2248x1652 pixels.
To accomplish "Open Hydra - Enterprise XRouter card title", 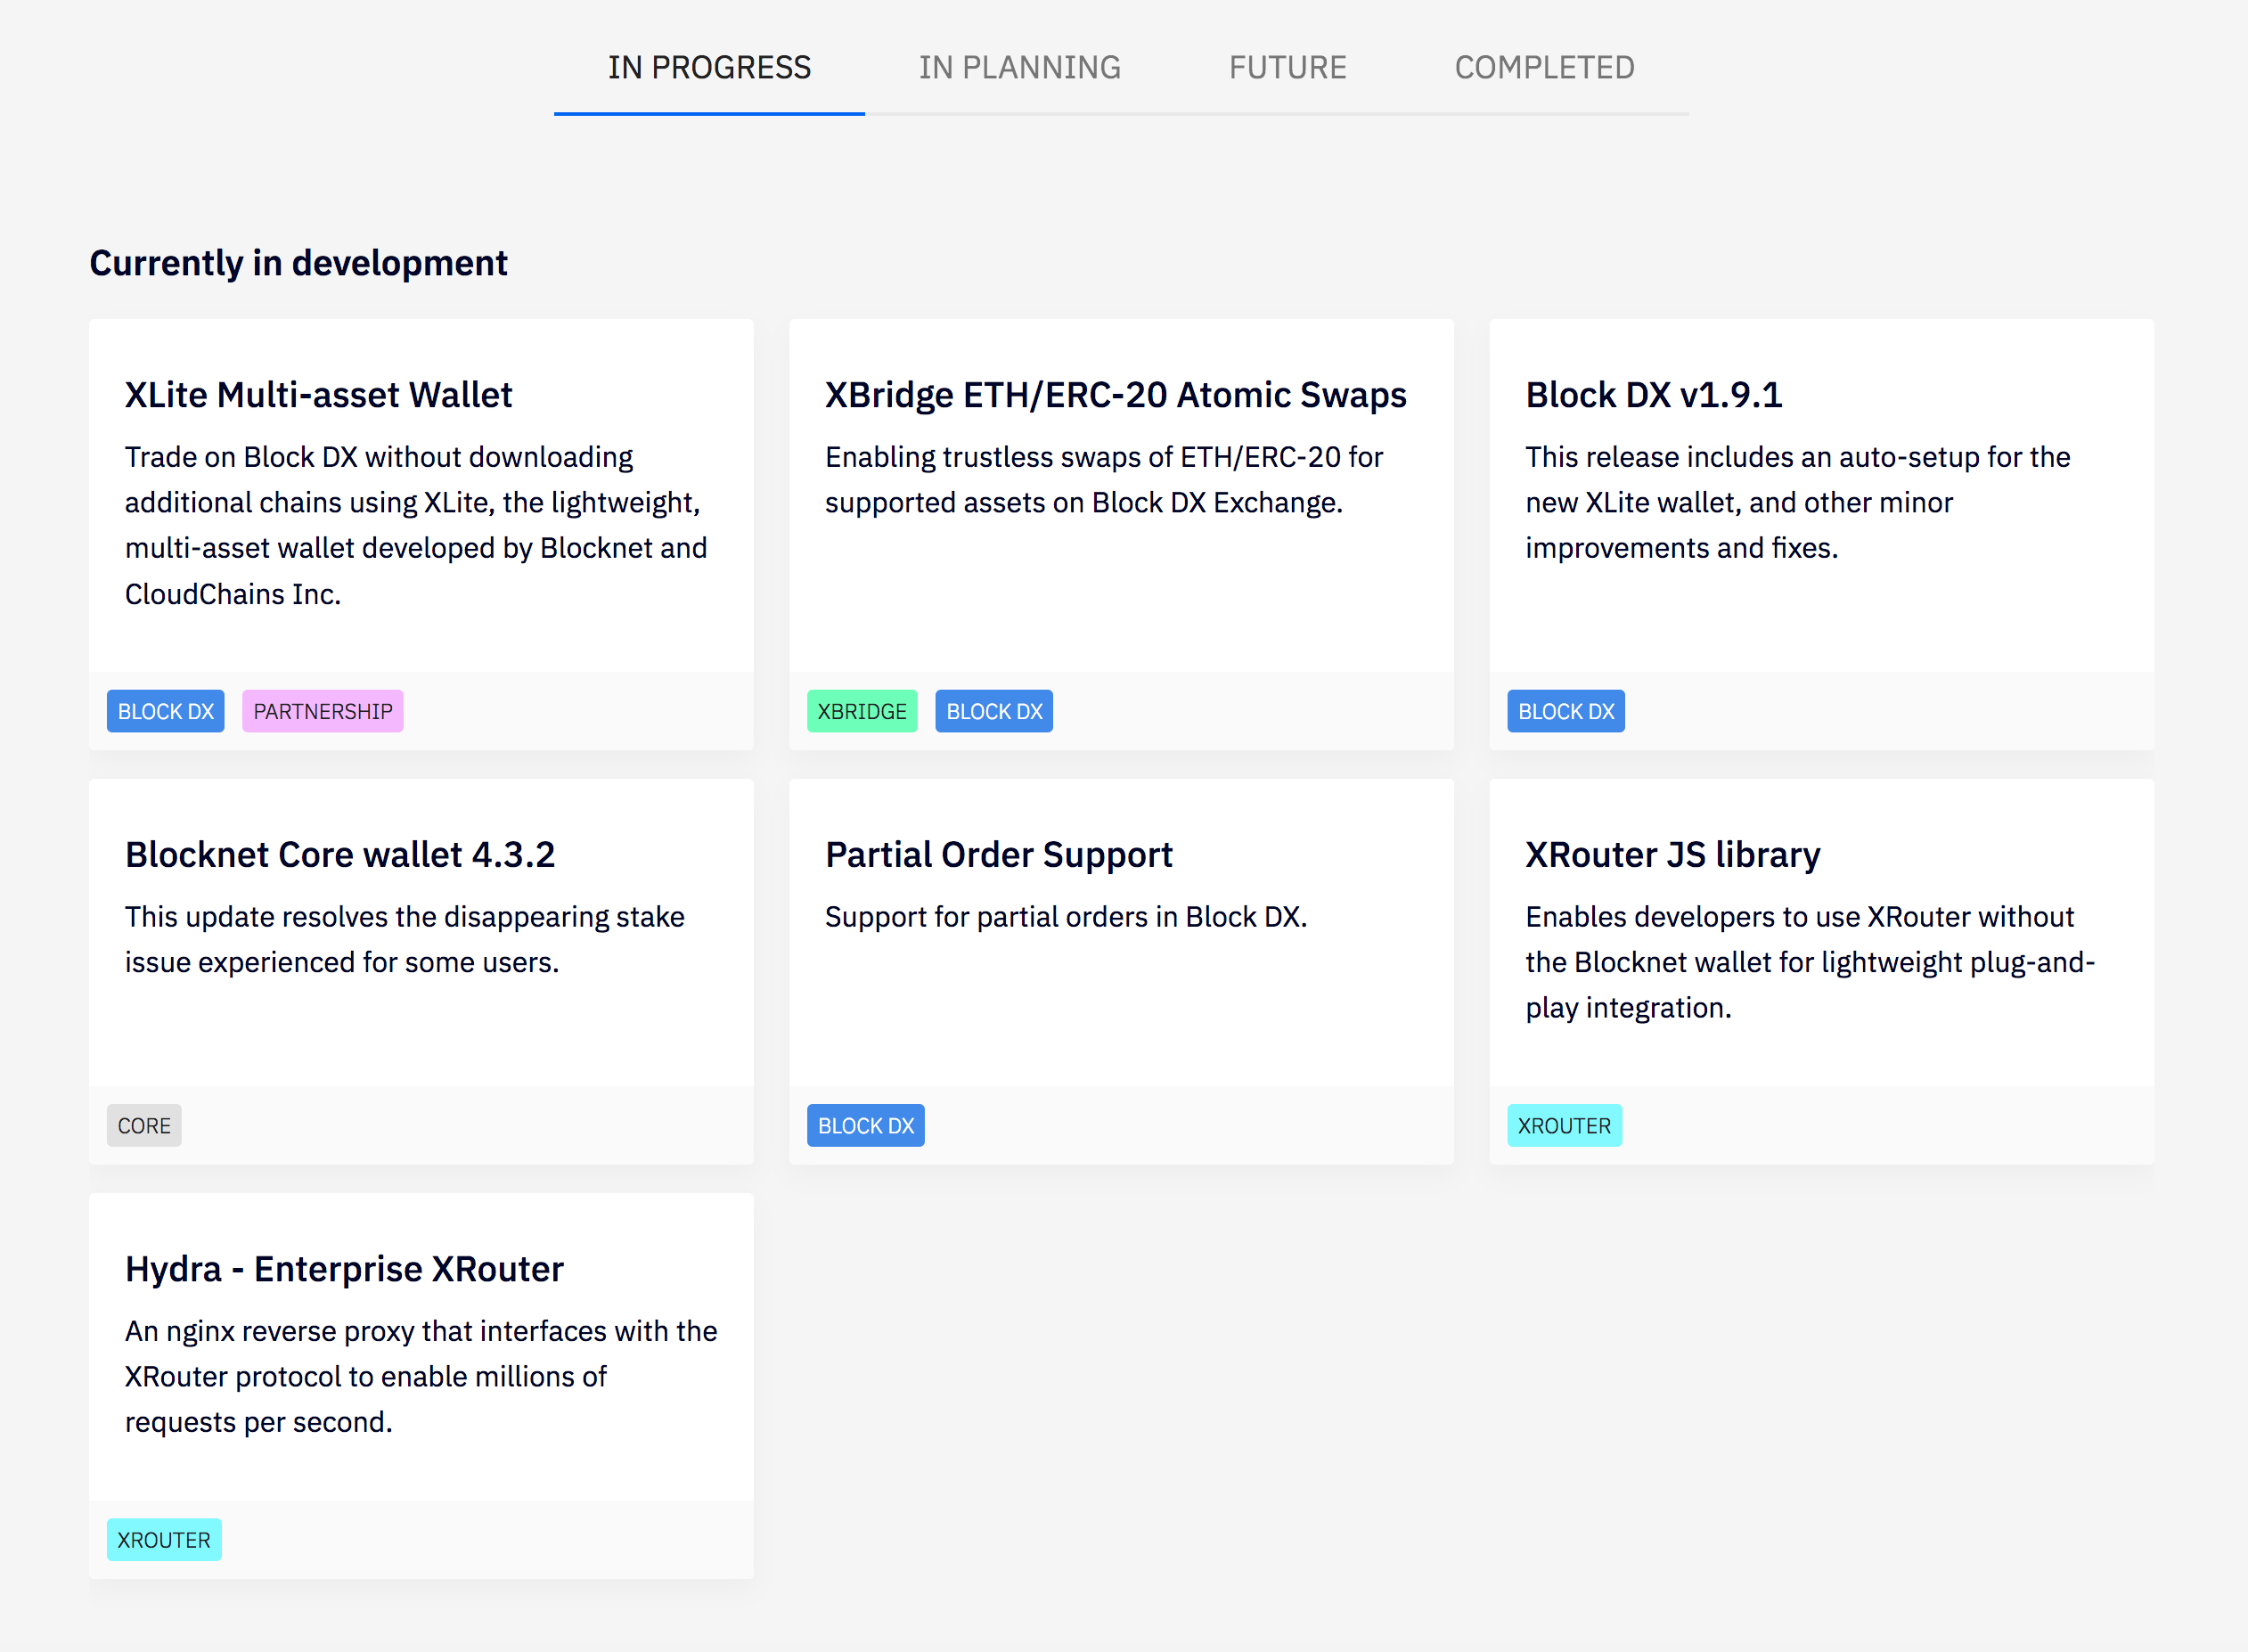I will 344,1269.
